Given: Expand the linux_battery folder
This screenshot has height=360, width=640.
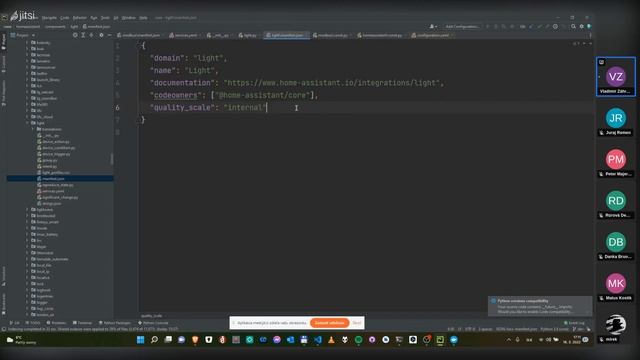Looking at the screenshot, I should [x=28, y=234].
